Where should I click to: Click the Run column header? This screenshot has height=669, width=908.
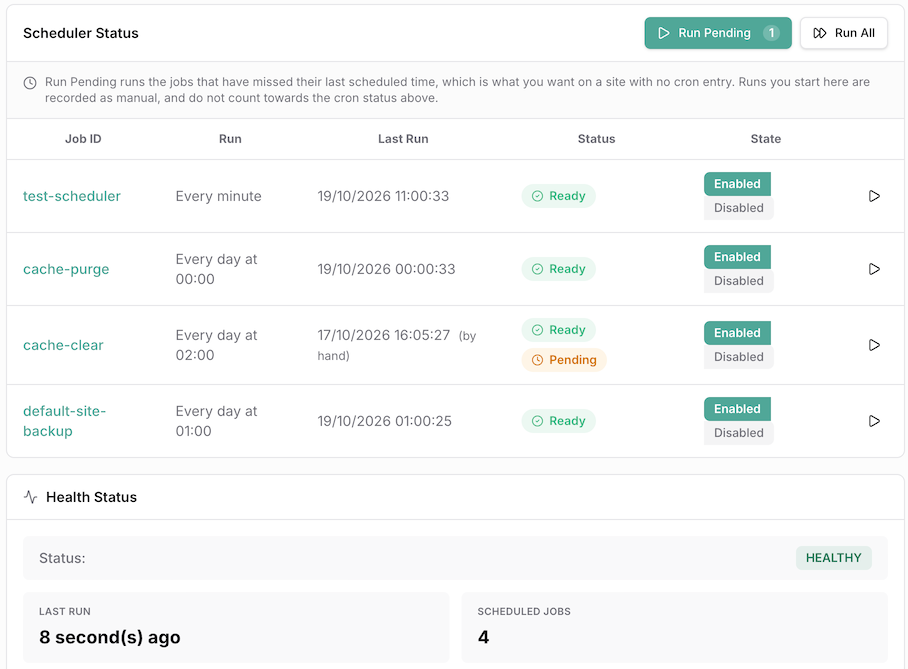click(230, 139)
